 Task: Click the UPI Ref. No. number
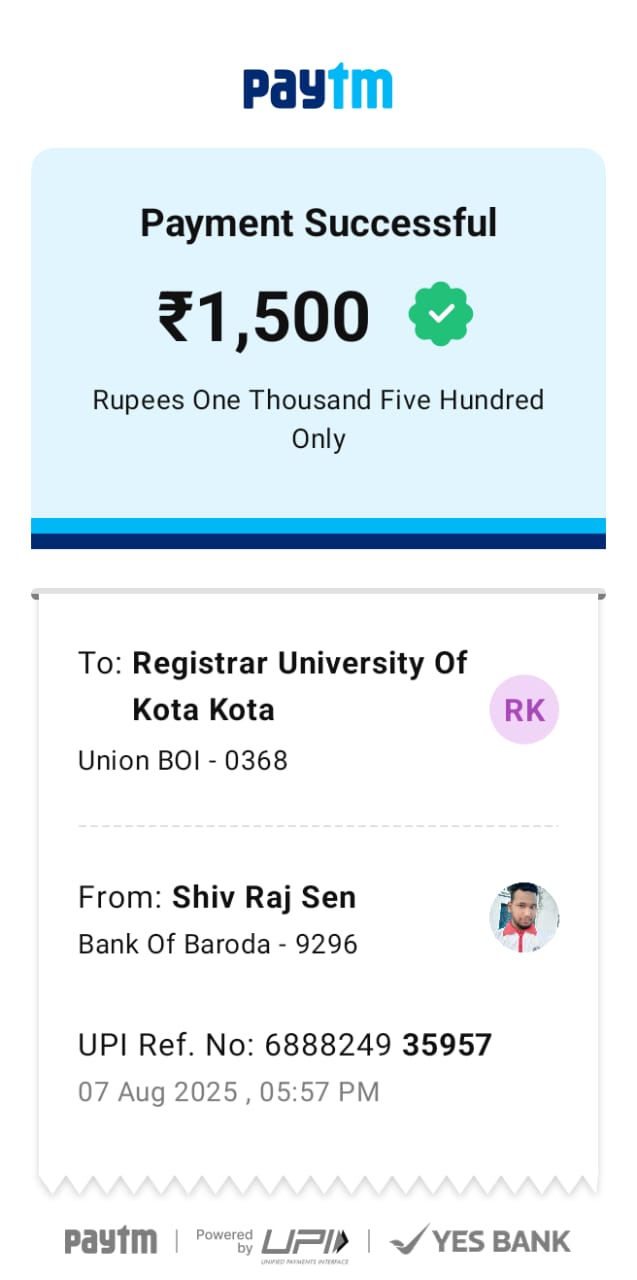pos(378,1045)
